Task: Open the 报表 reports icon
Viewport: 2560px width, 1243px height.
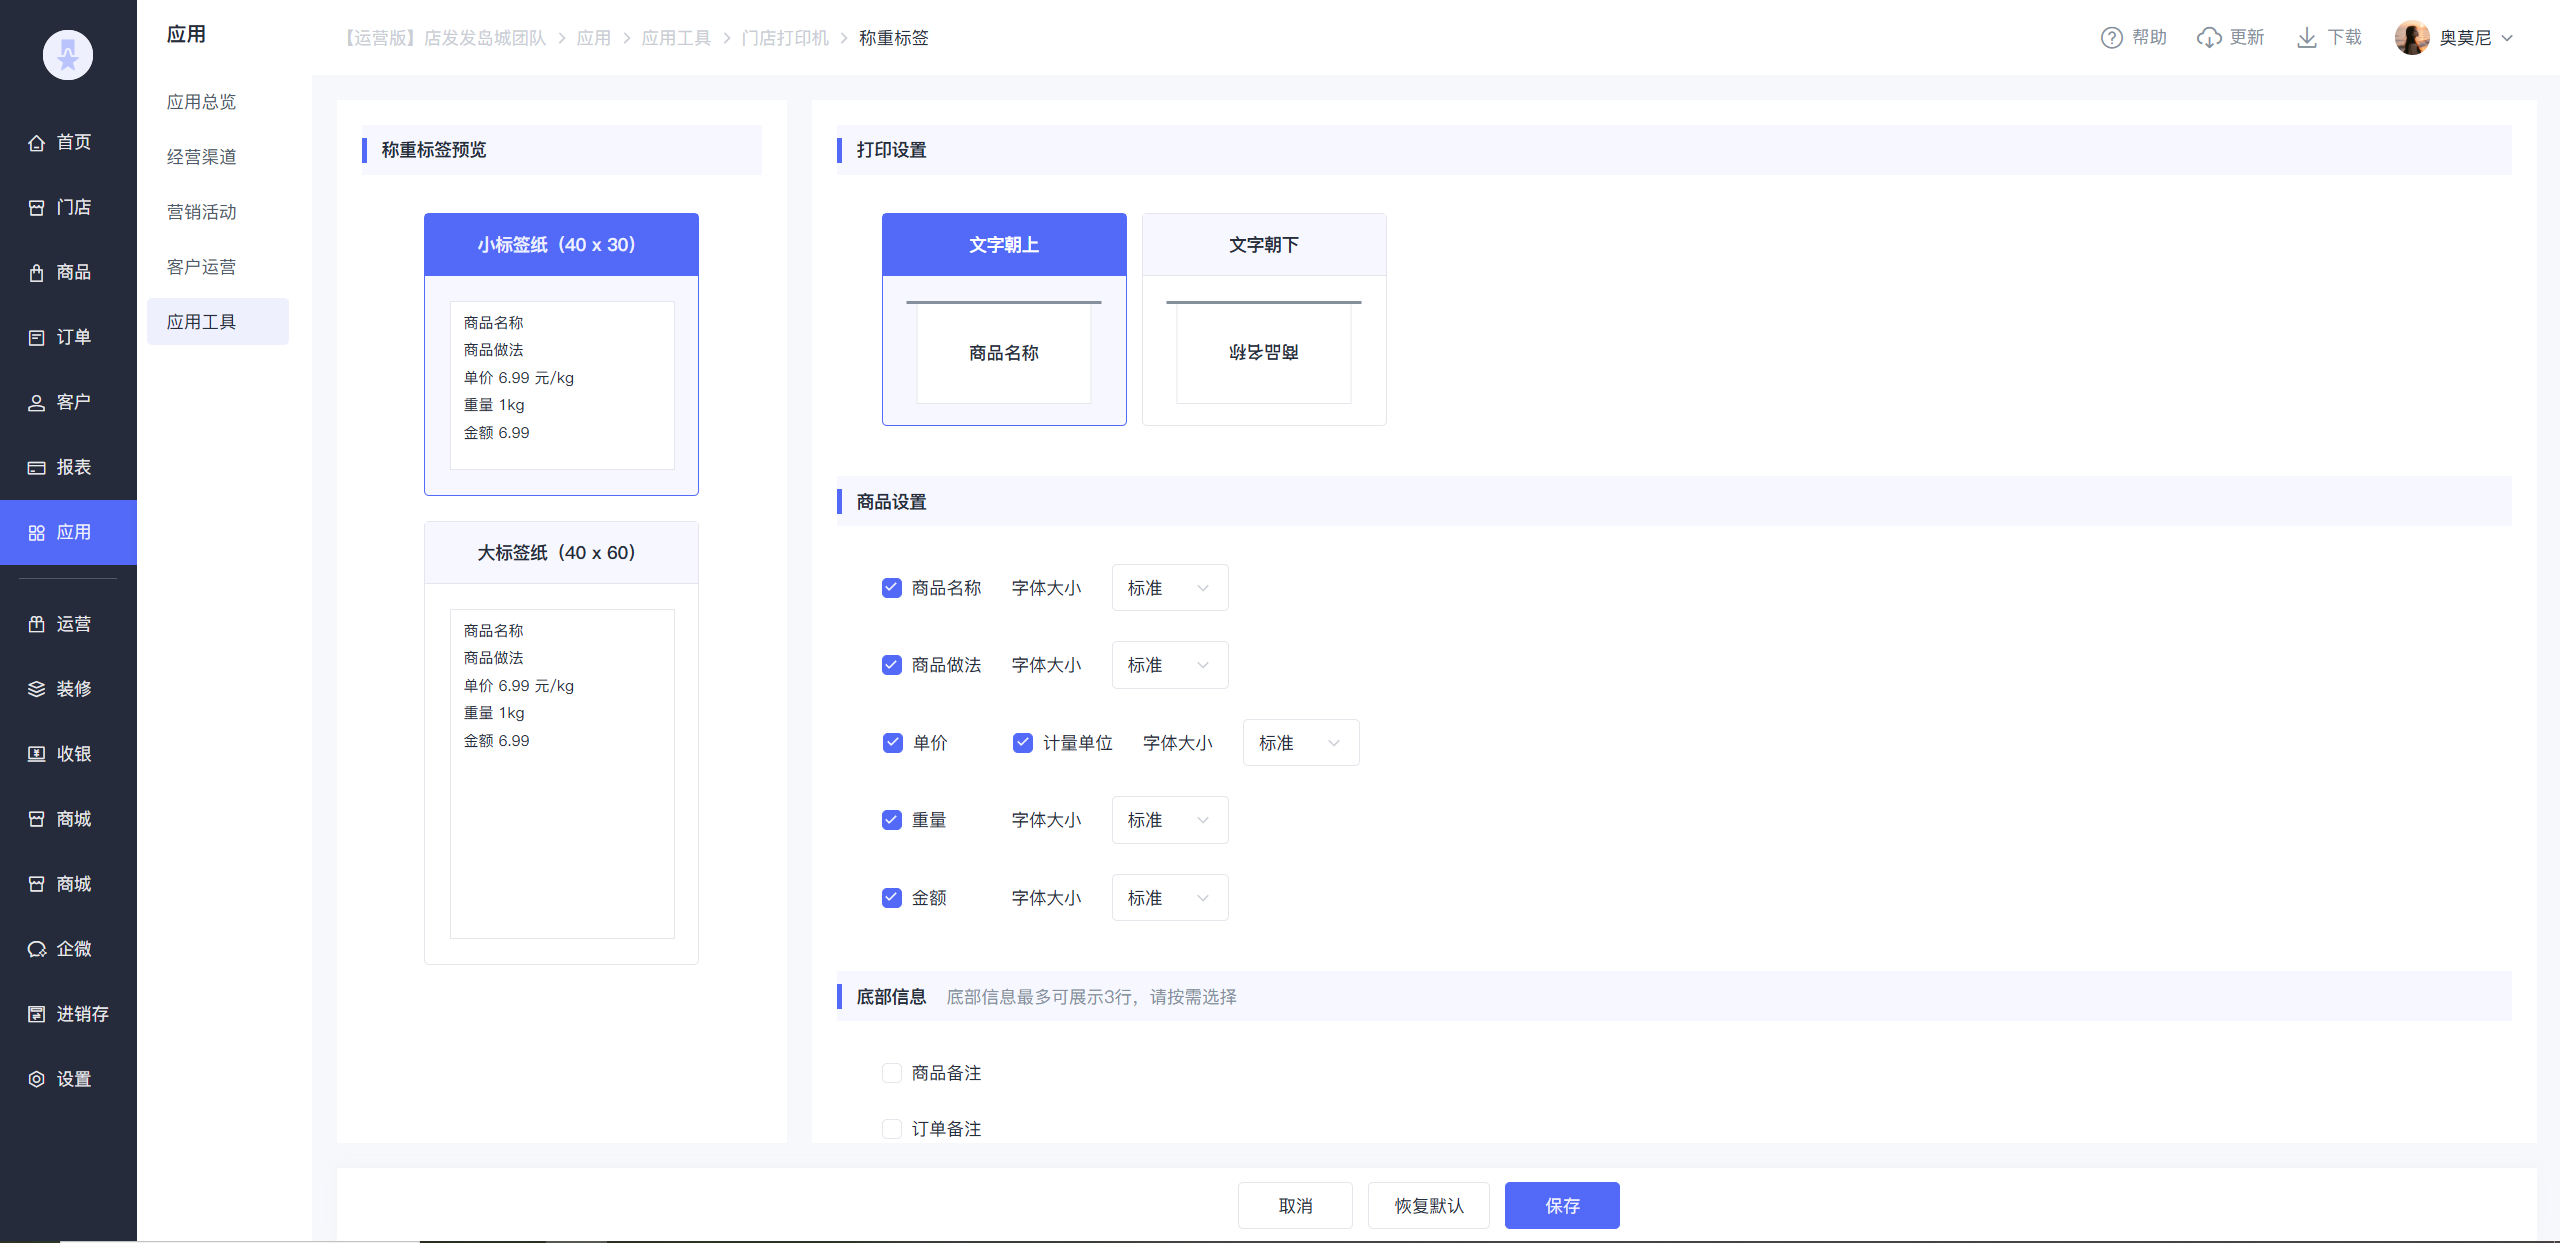Action: [x=37, y=468]
